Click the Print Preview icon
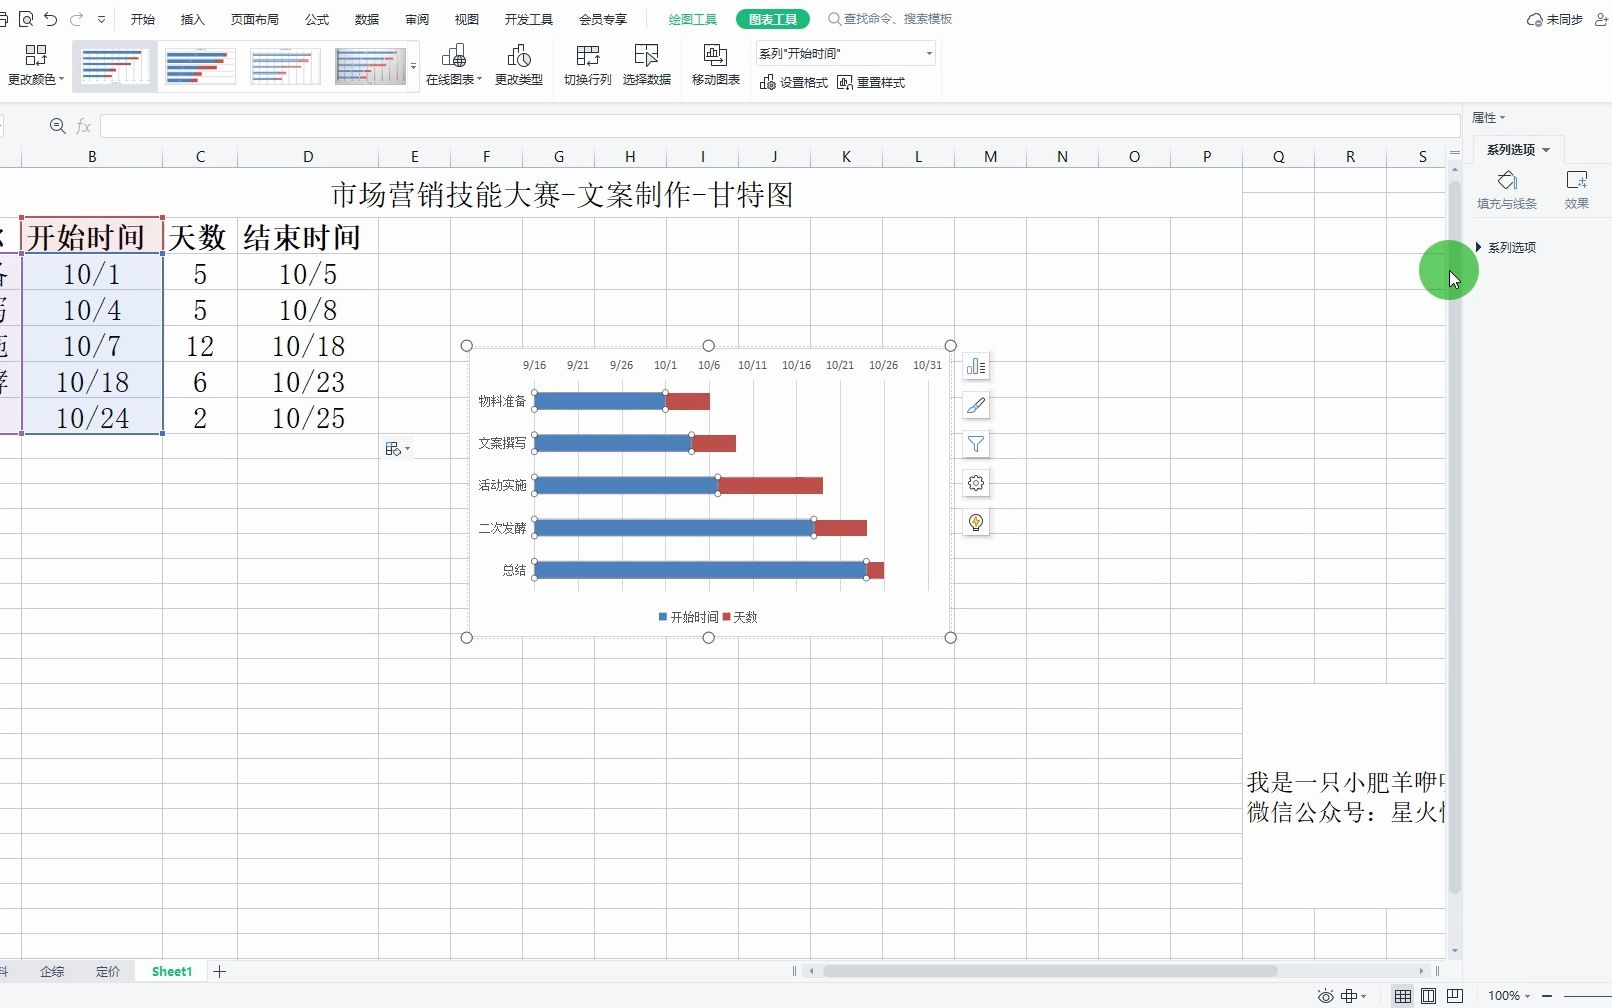This screenshot has height=1008, width=1612. coord(26,19)
